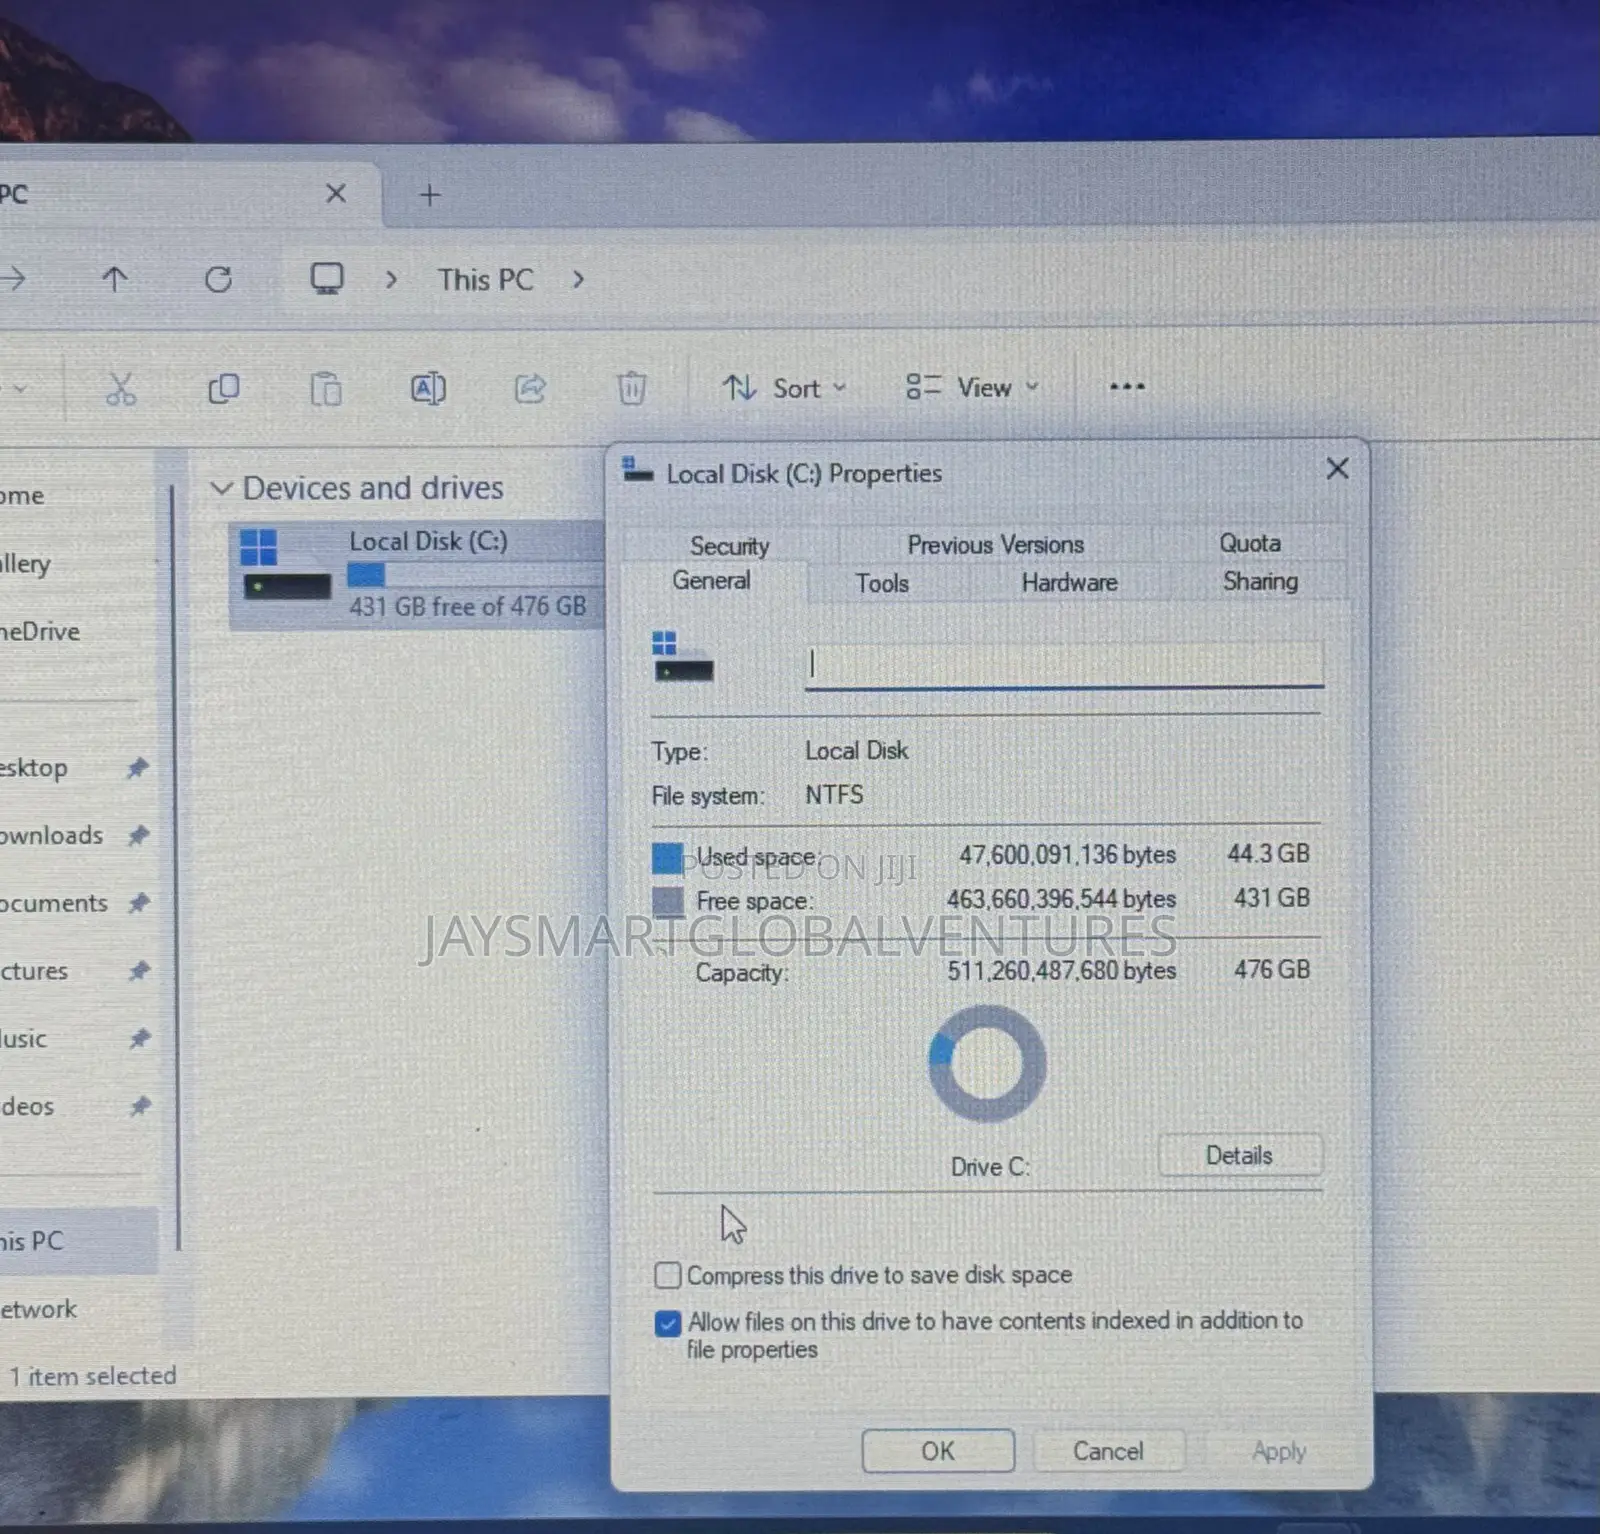
Task: Select Network in navigation pane
Action: coord(38,1309)
